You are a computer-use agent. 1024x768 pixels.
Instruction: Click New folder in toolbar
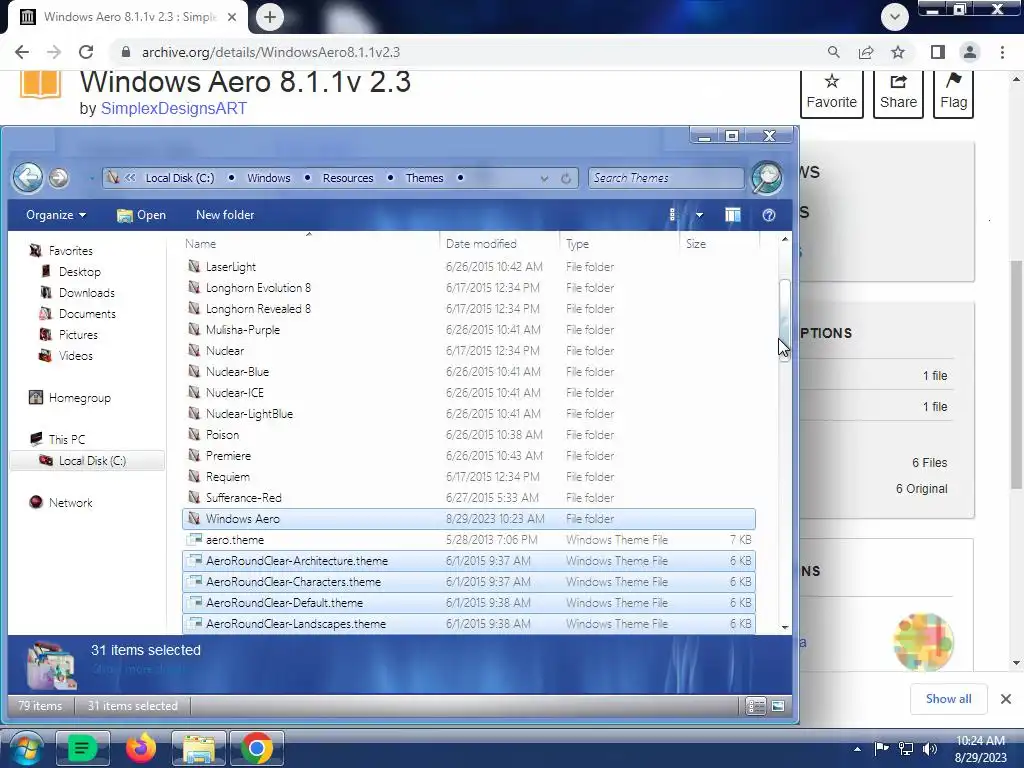tap(225, 215)
